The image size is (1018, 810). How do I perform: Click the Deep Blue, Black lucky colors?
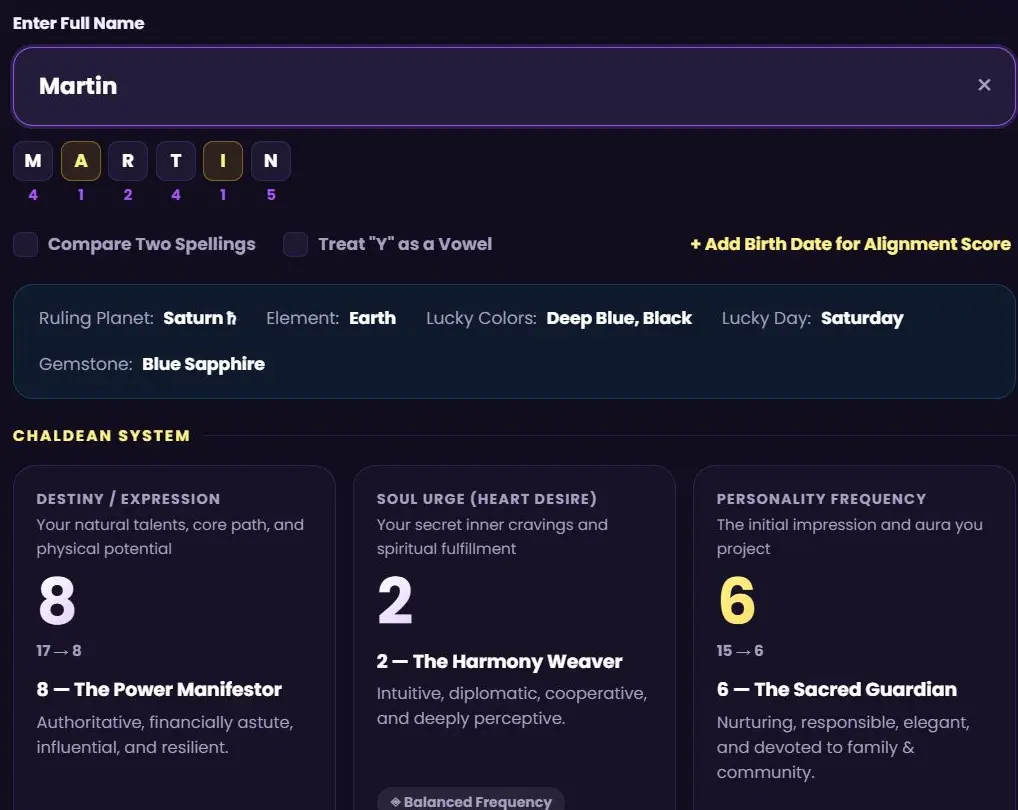click(619, 318)
